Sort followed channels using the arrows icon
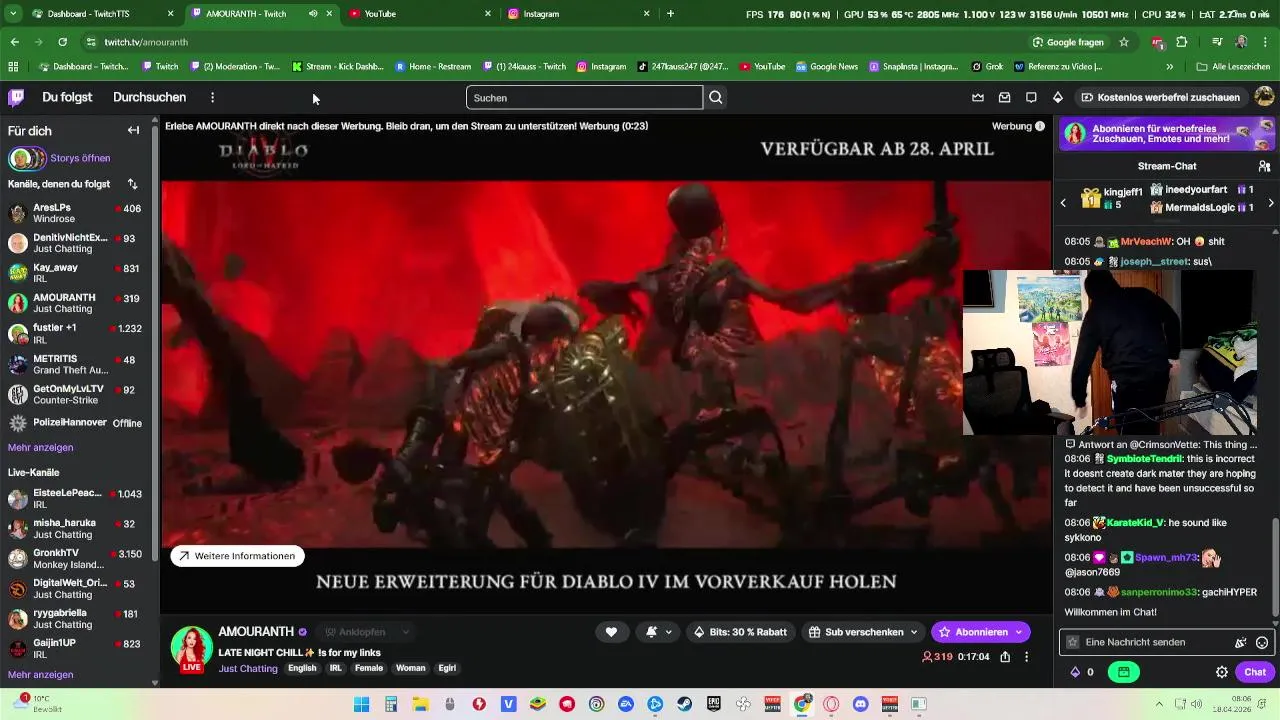 [x=132, y=184]
